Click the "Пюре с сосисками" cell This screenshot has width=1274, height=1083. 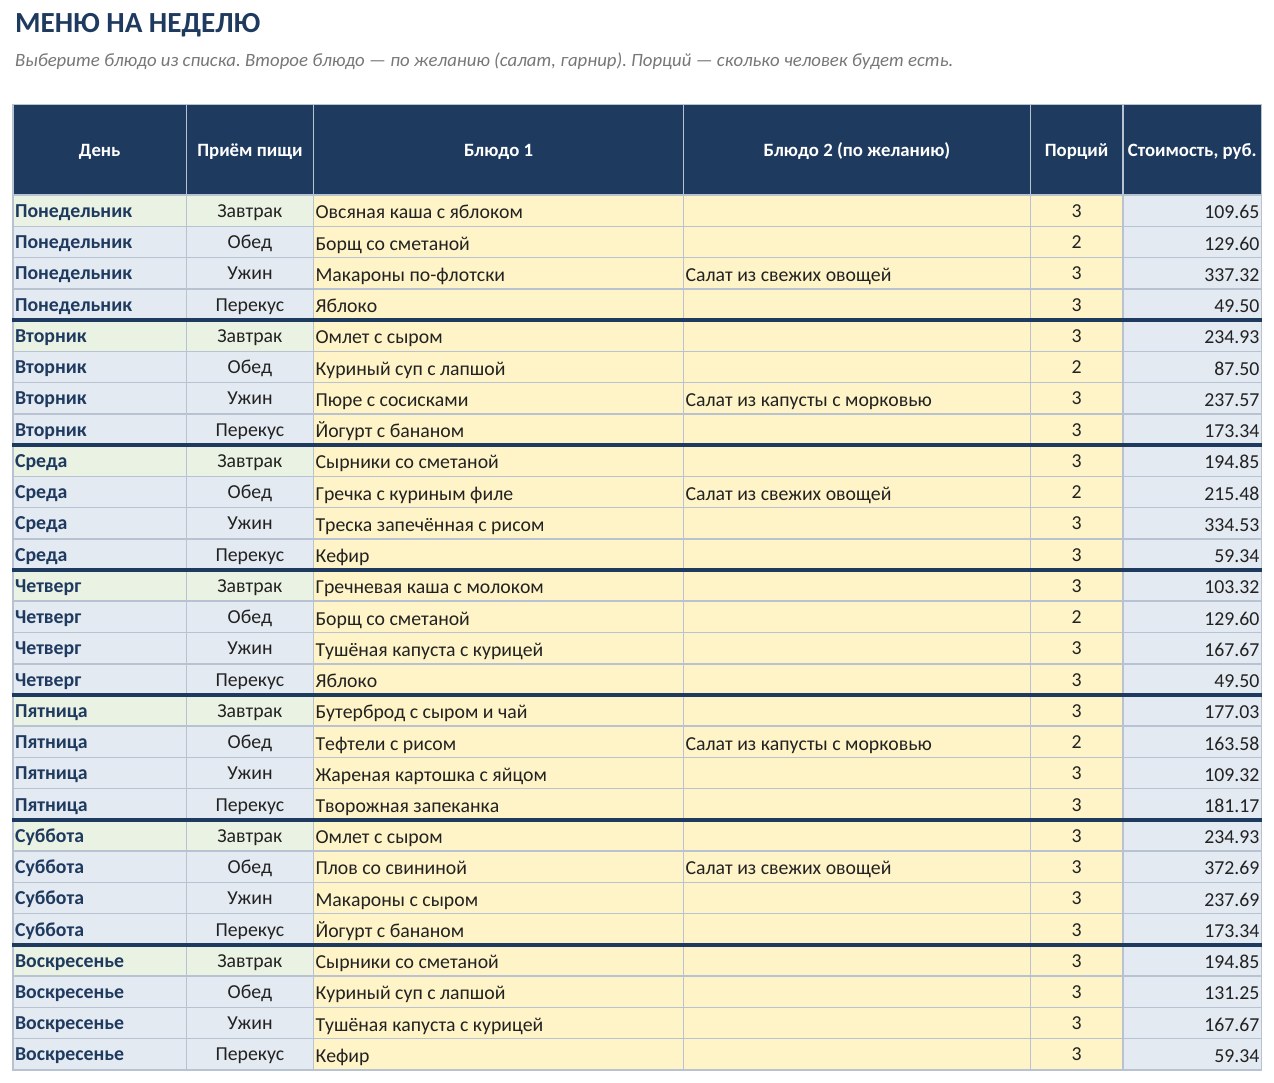[498, 399]
